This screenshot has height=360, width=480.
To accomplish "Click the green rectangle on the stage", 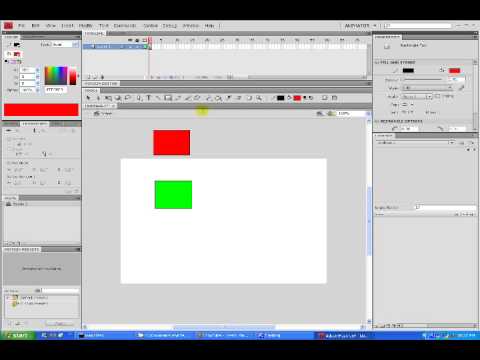I will point(173,195).
